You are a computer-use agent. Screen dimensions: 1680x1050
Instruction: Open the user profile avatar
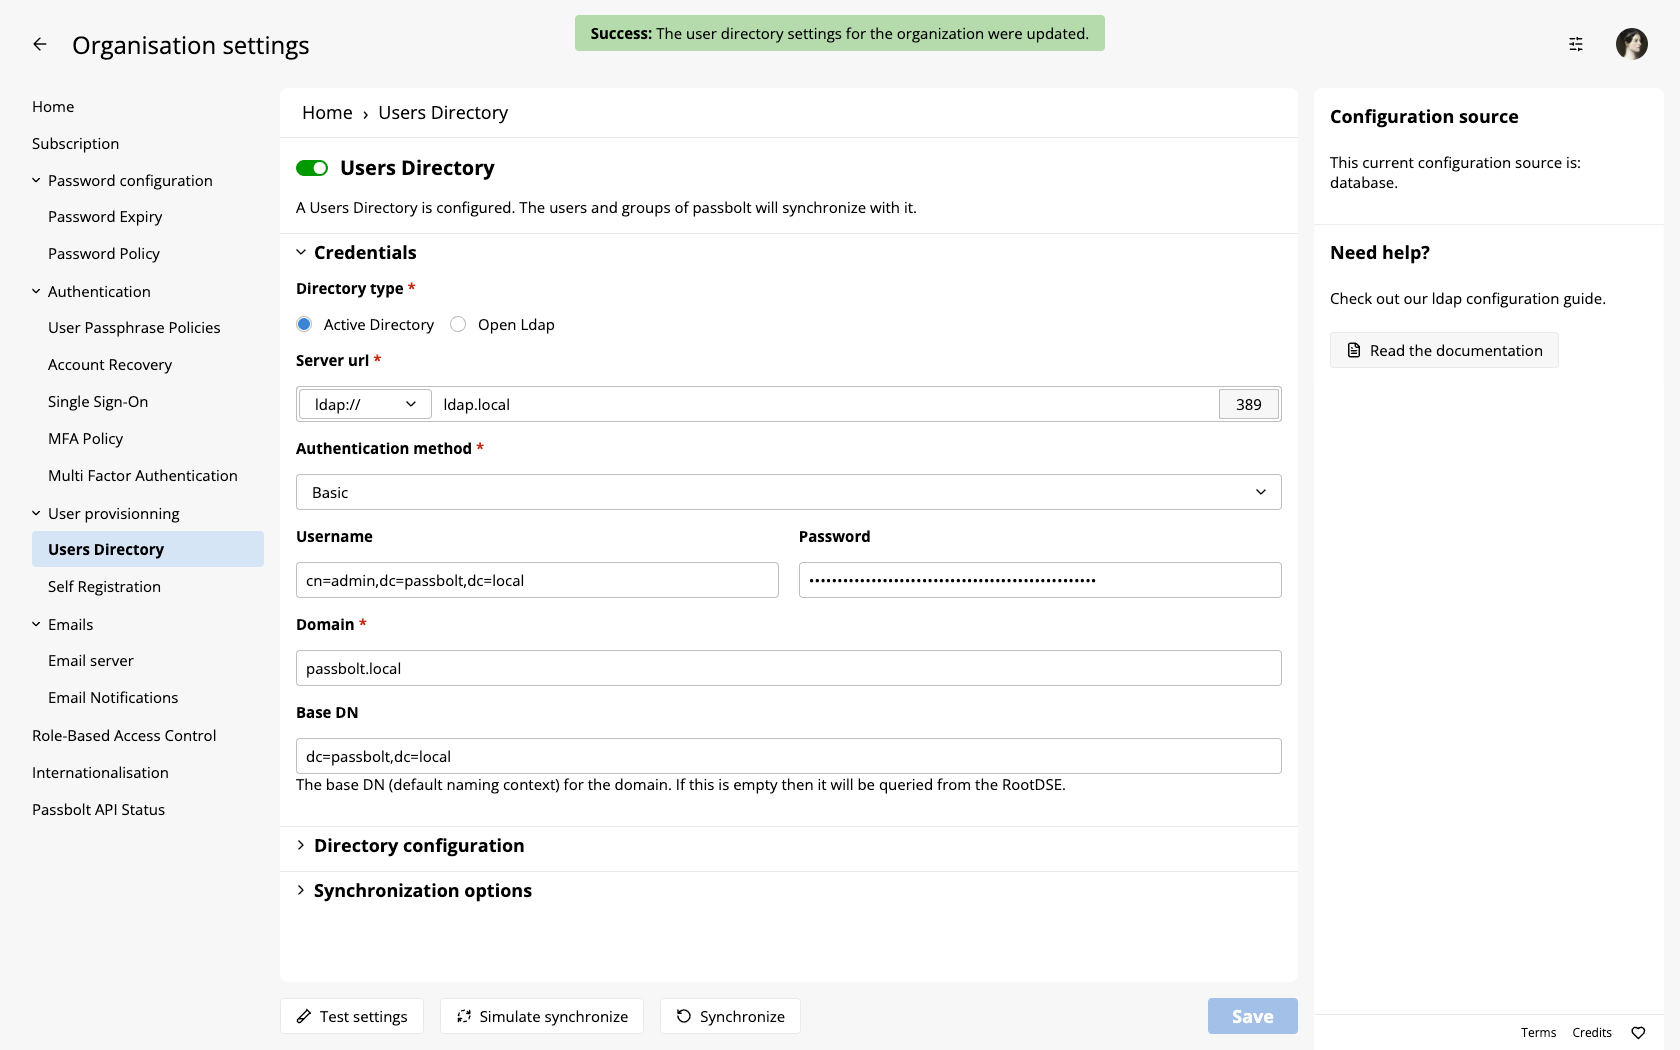click(1632, 44)
